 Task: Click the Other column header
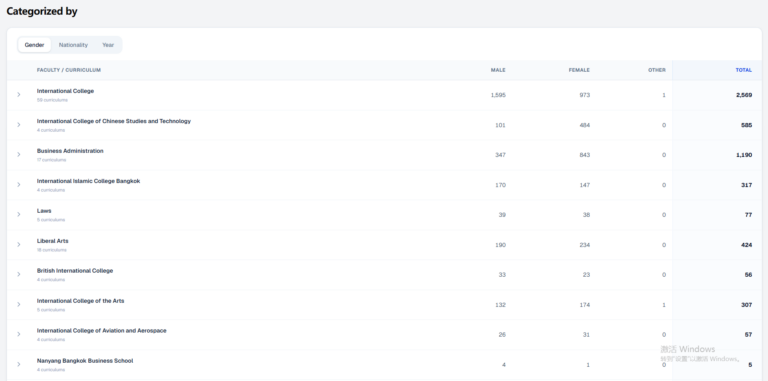[x=657, y=70]
